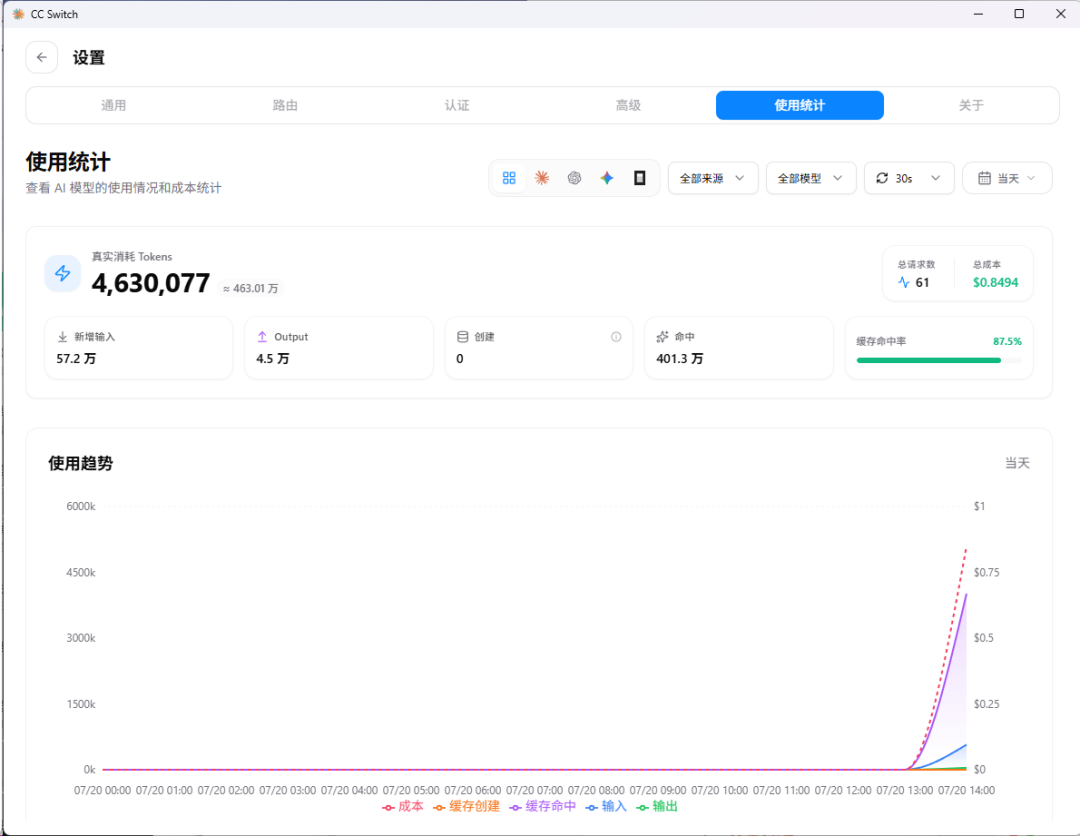
Task: Switch to the 关于 tab
Action: tap(971, 105)
